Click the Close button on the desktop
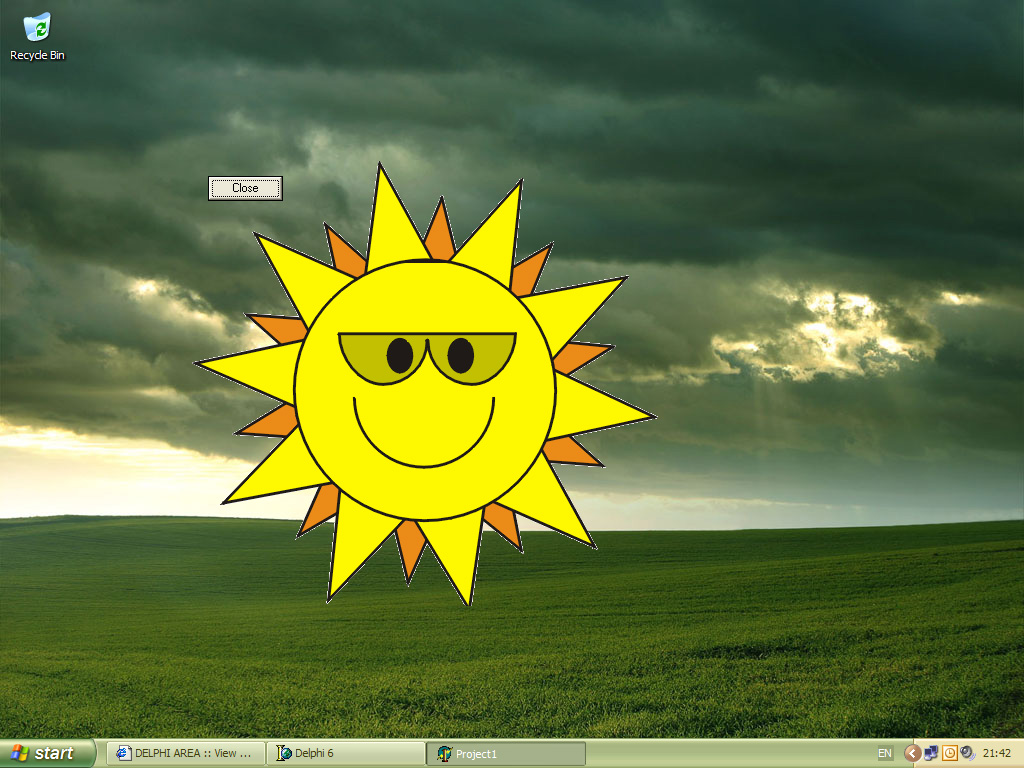 click(245, 188)
